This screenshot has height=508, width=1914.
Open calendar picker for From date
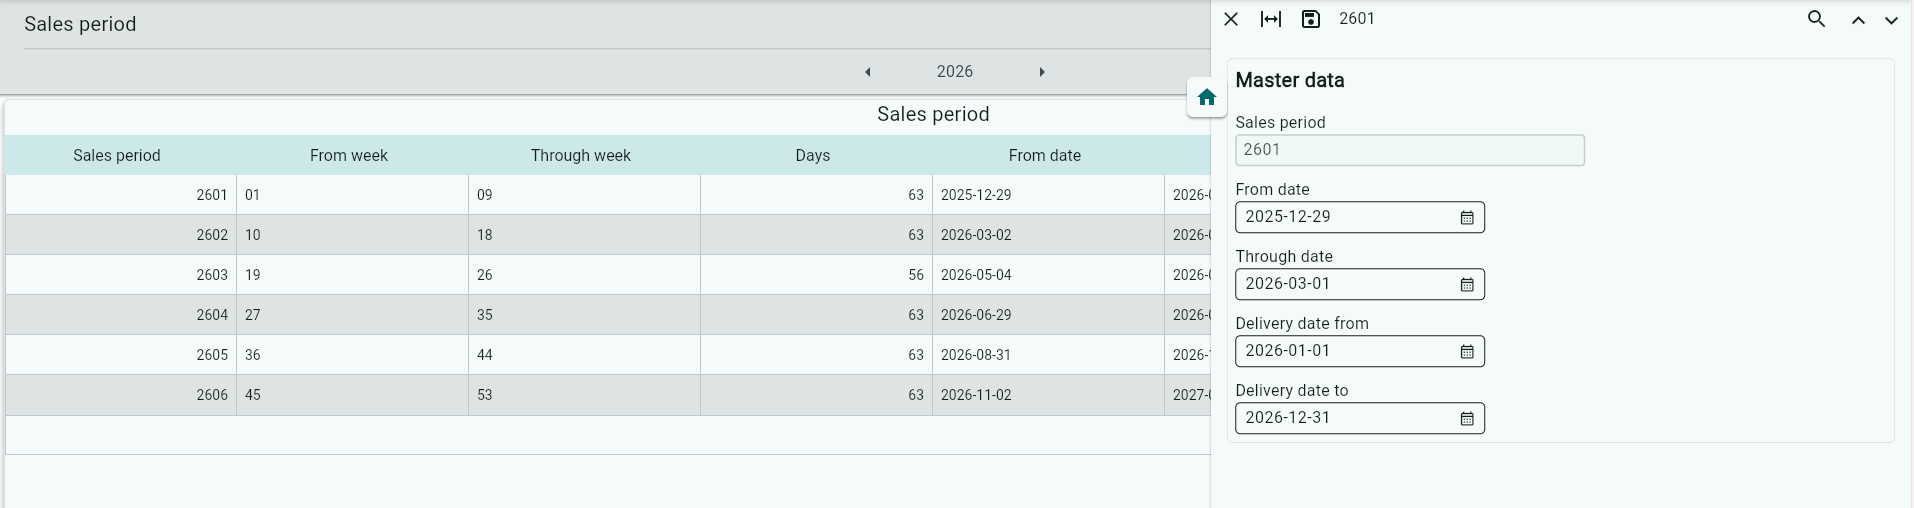1466,217
